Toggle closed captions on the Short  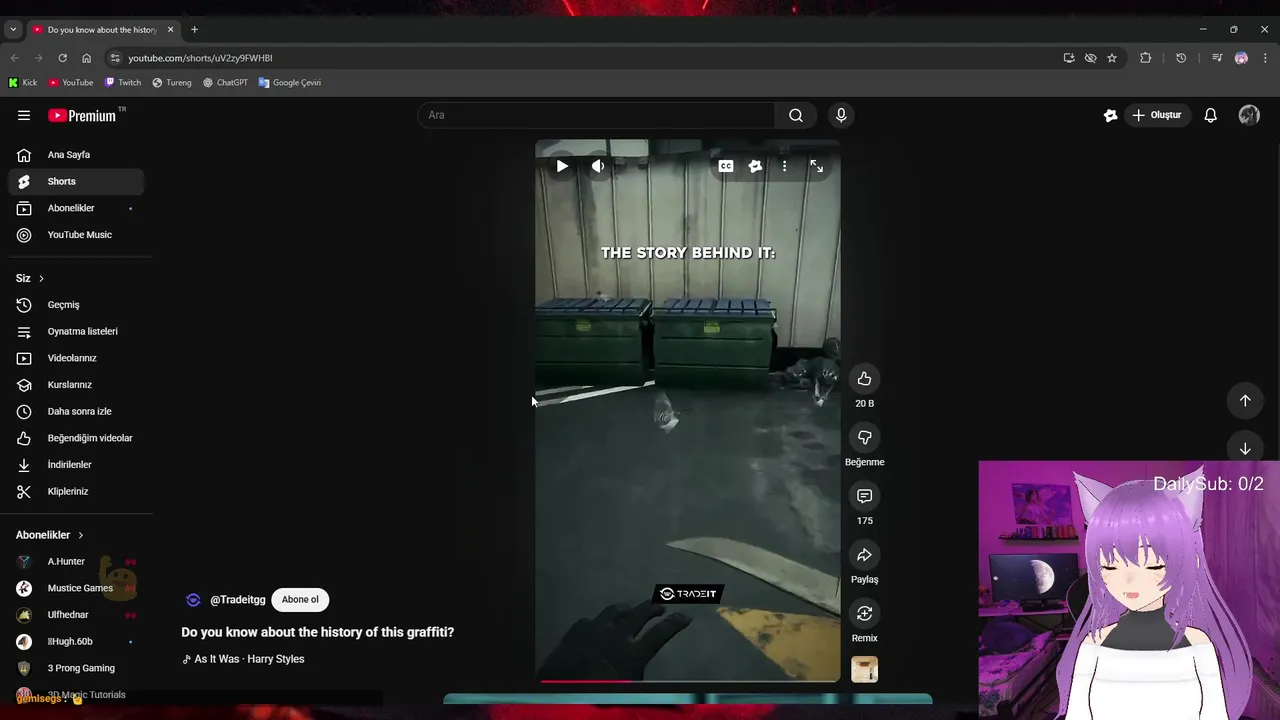726,166
